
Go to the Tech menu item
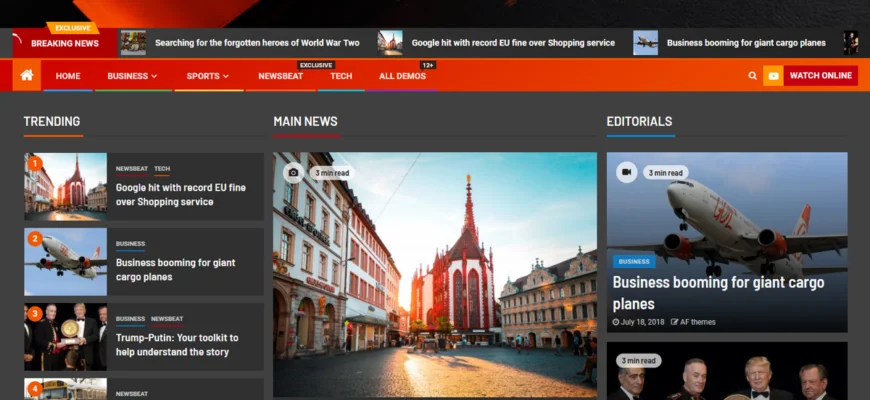point(341,76)
